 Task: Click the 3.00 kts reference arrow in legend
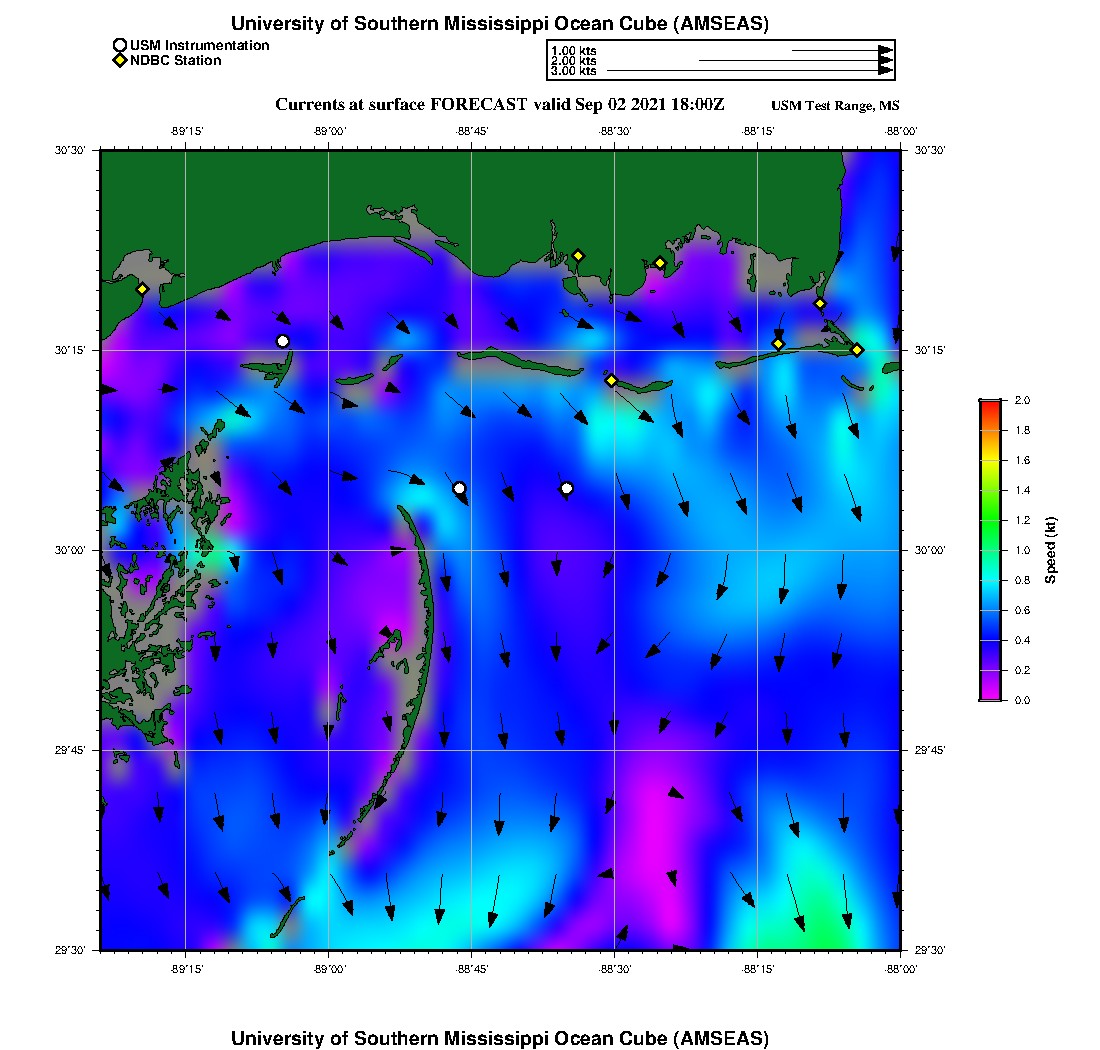coord(750,71)
